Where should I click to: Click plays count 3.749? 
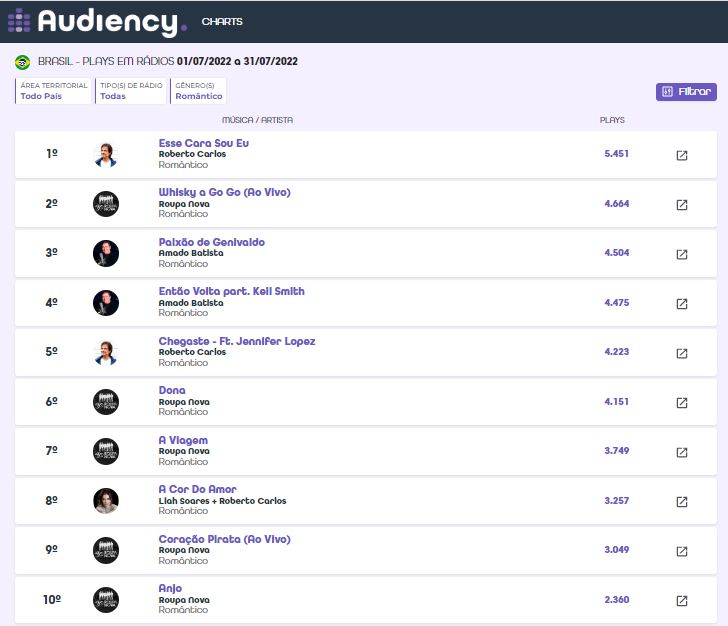(617, 450)
